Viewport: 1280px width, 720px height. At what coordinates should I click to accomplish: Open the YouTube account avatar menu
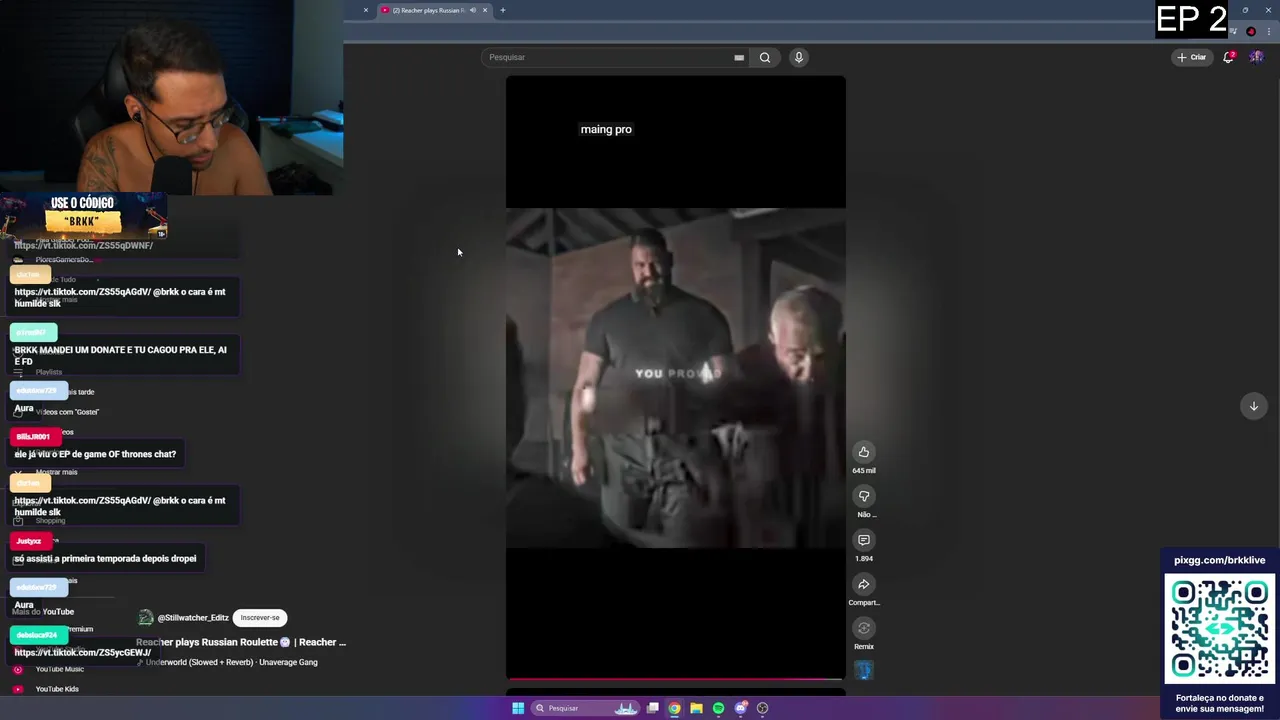click(x=1256, y=57)
